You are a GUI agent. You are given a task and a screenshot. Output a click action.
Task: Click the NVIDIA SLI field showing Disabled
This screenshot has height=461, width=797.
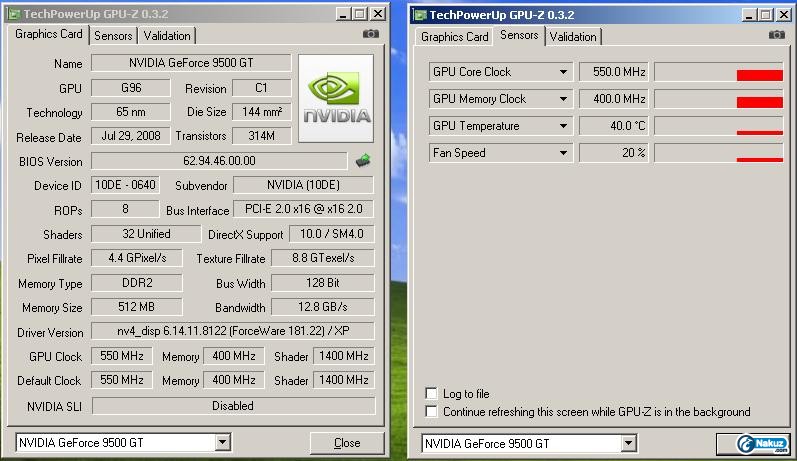[233, 406]
